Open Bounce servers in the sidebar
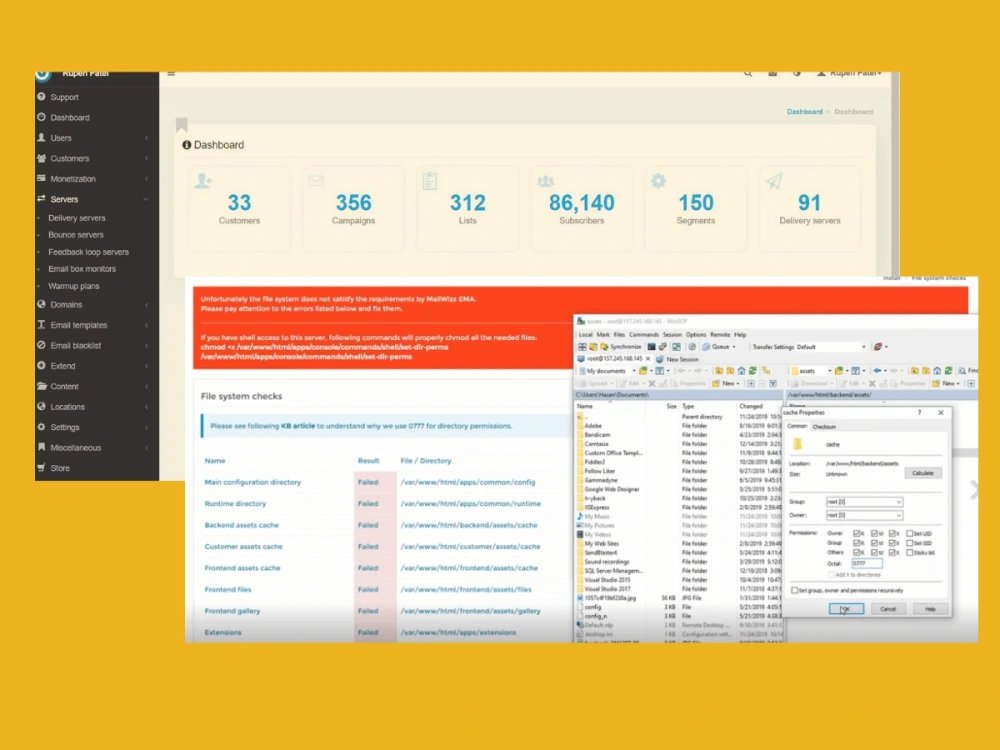 (75, 235)
